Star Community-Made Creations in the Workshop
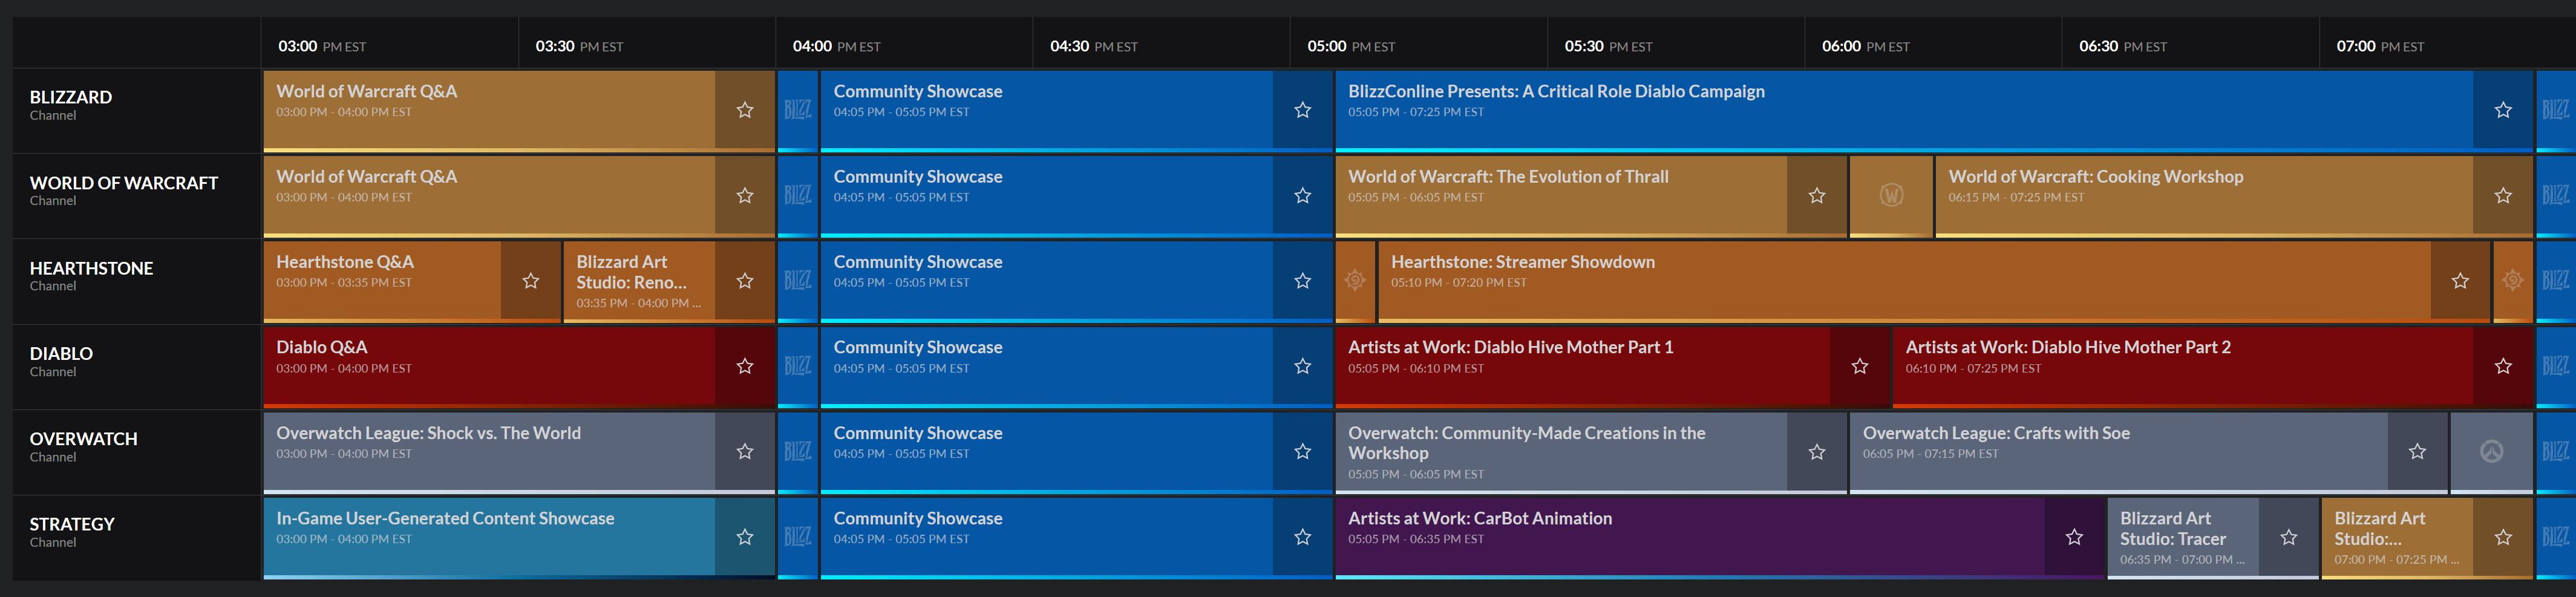This screenshot has width=2576, height=597. (1817, 452)
